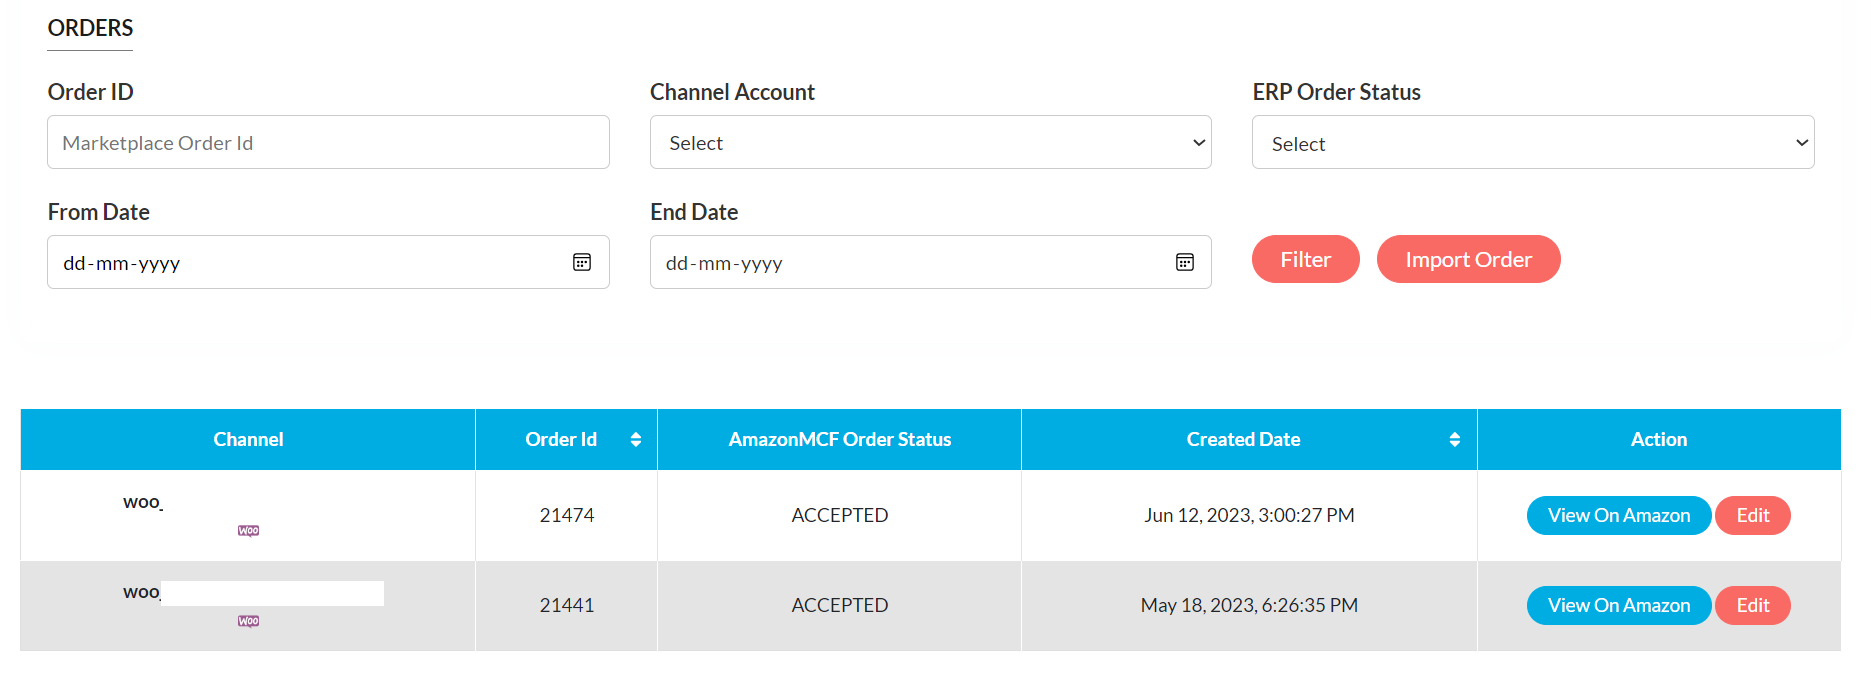This screenshot has height=692, width=1871.
Task: Click the Channel column header
Action: click(x=248, y=439)
